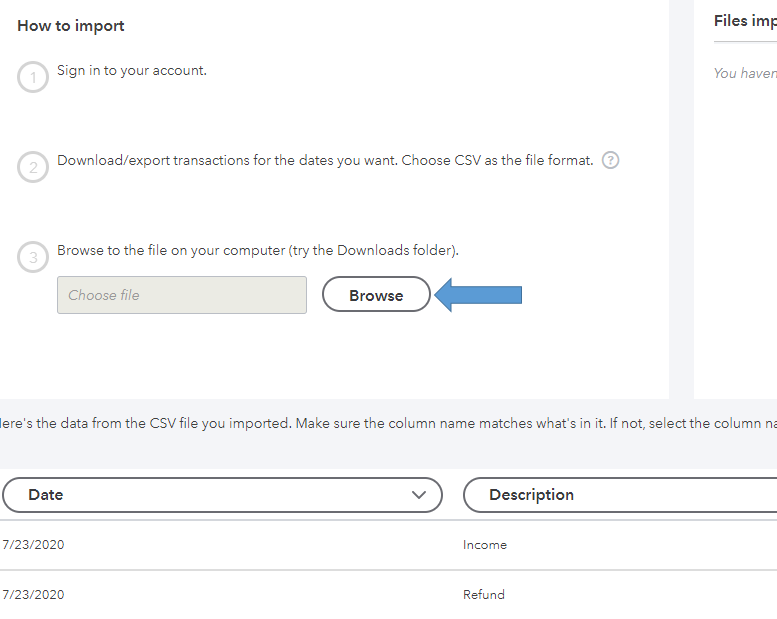Screen dimensions: 777x619
Task: Click 'Browse to the file' instruction text
Action: pos(257,251)
